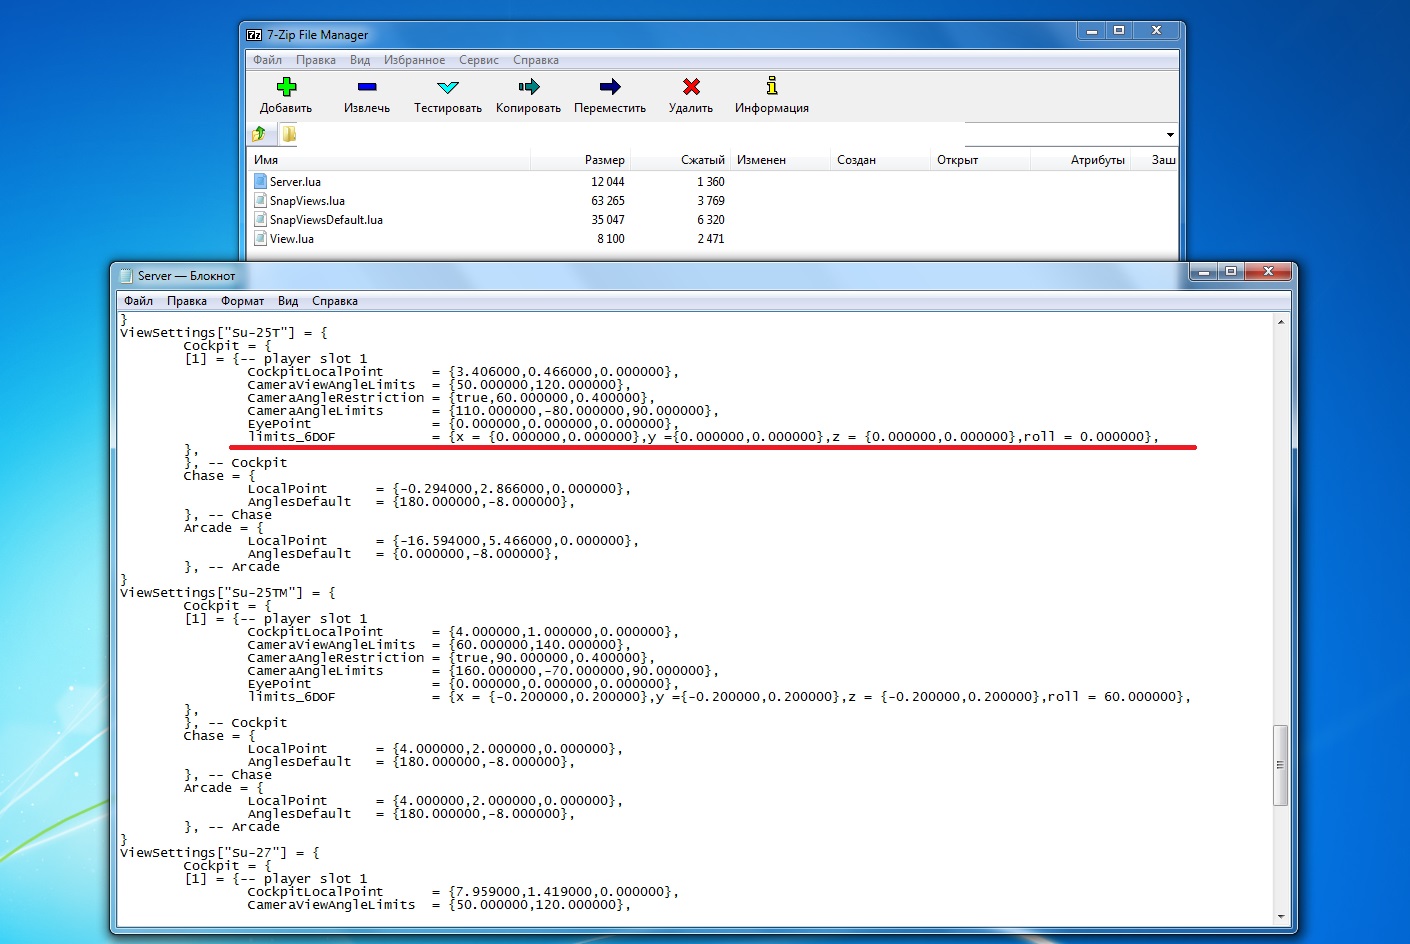Click the Информация (info) toolbar icon
The image size is (1410, 944).
(771, 86)
